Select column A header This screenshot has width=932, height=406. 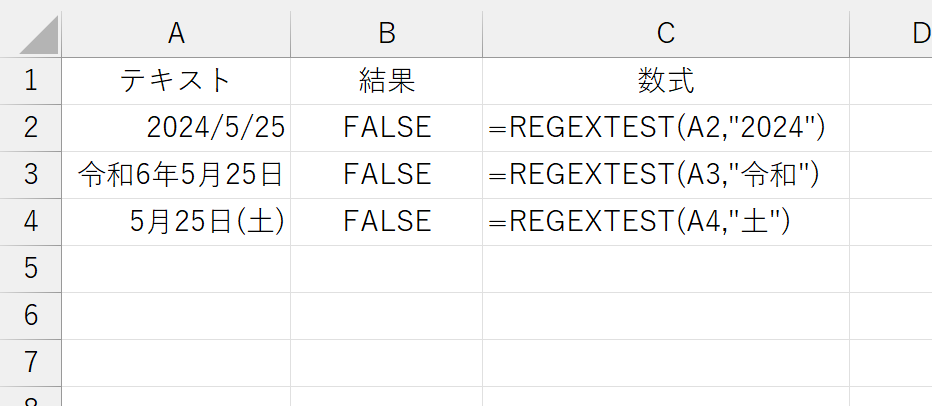click(x=176, y=34)
